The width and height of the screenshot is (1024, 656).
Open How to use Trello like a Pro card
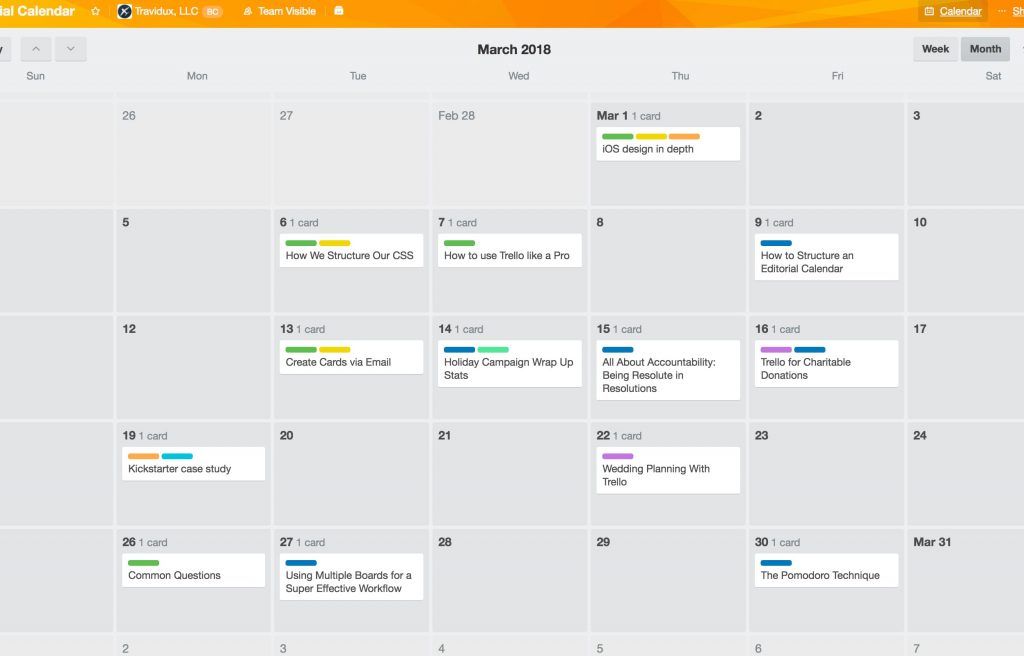click(x=509, y=250)
